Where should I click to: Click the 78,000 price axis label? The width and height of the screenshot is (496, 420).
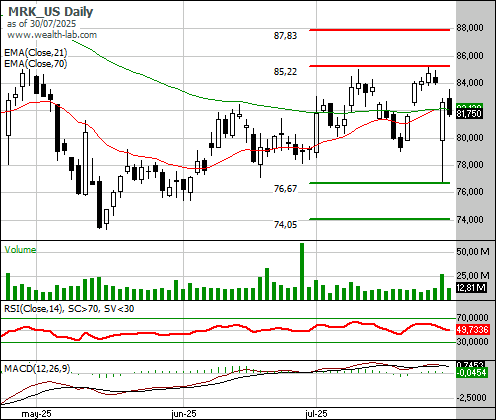click(x=470, y=164)
